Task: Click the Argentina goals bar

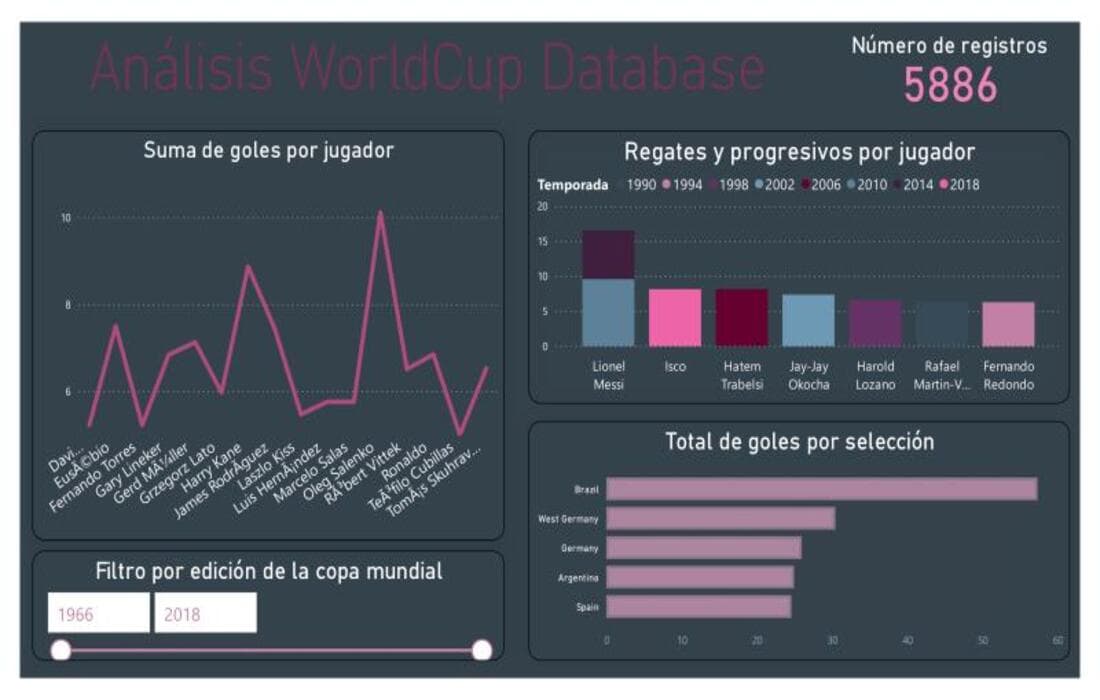Action: click(x=700, y=577)
